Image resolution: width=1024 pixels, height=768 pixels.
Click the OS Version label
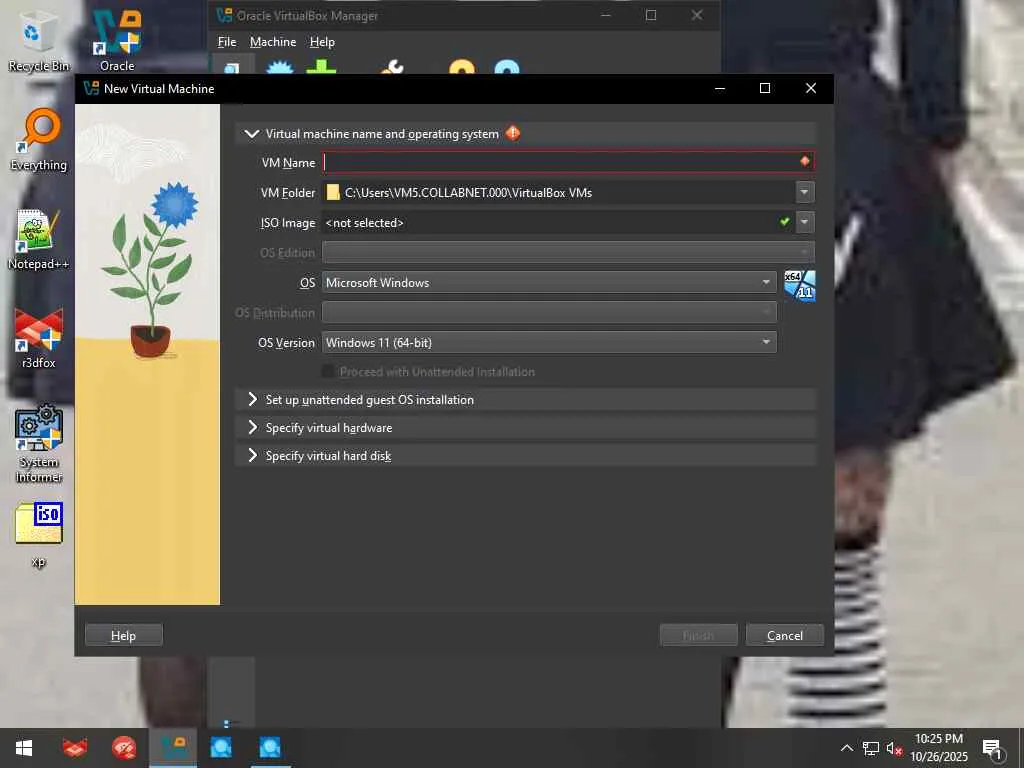286,342
